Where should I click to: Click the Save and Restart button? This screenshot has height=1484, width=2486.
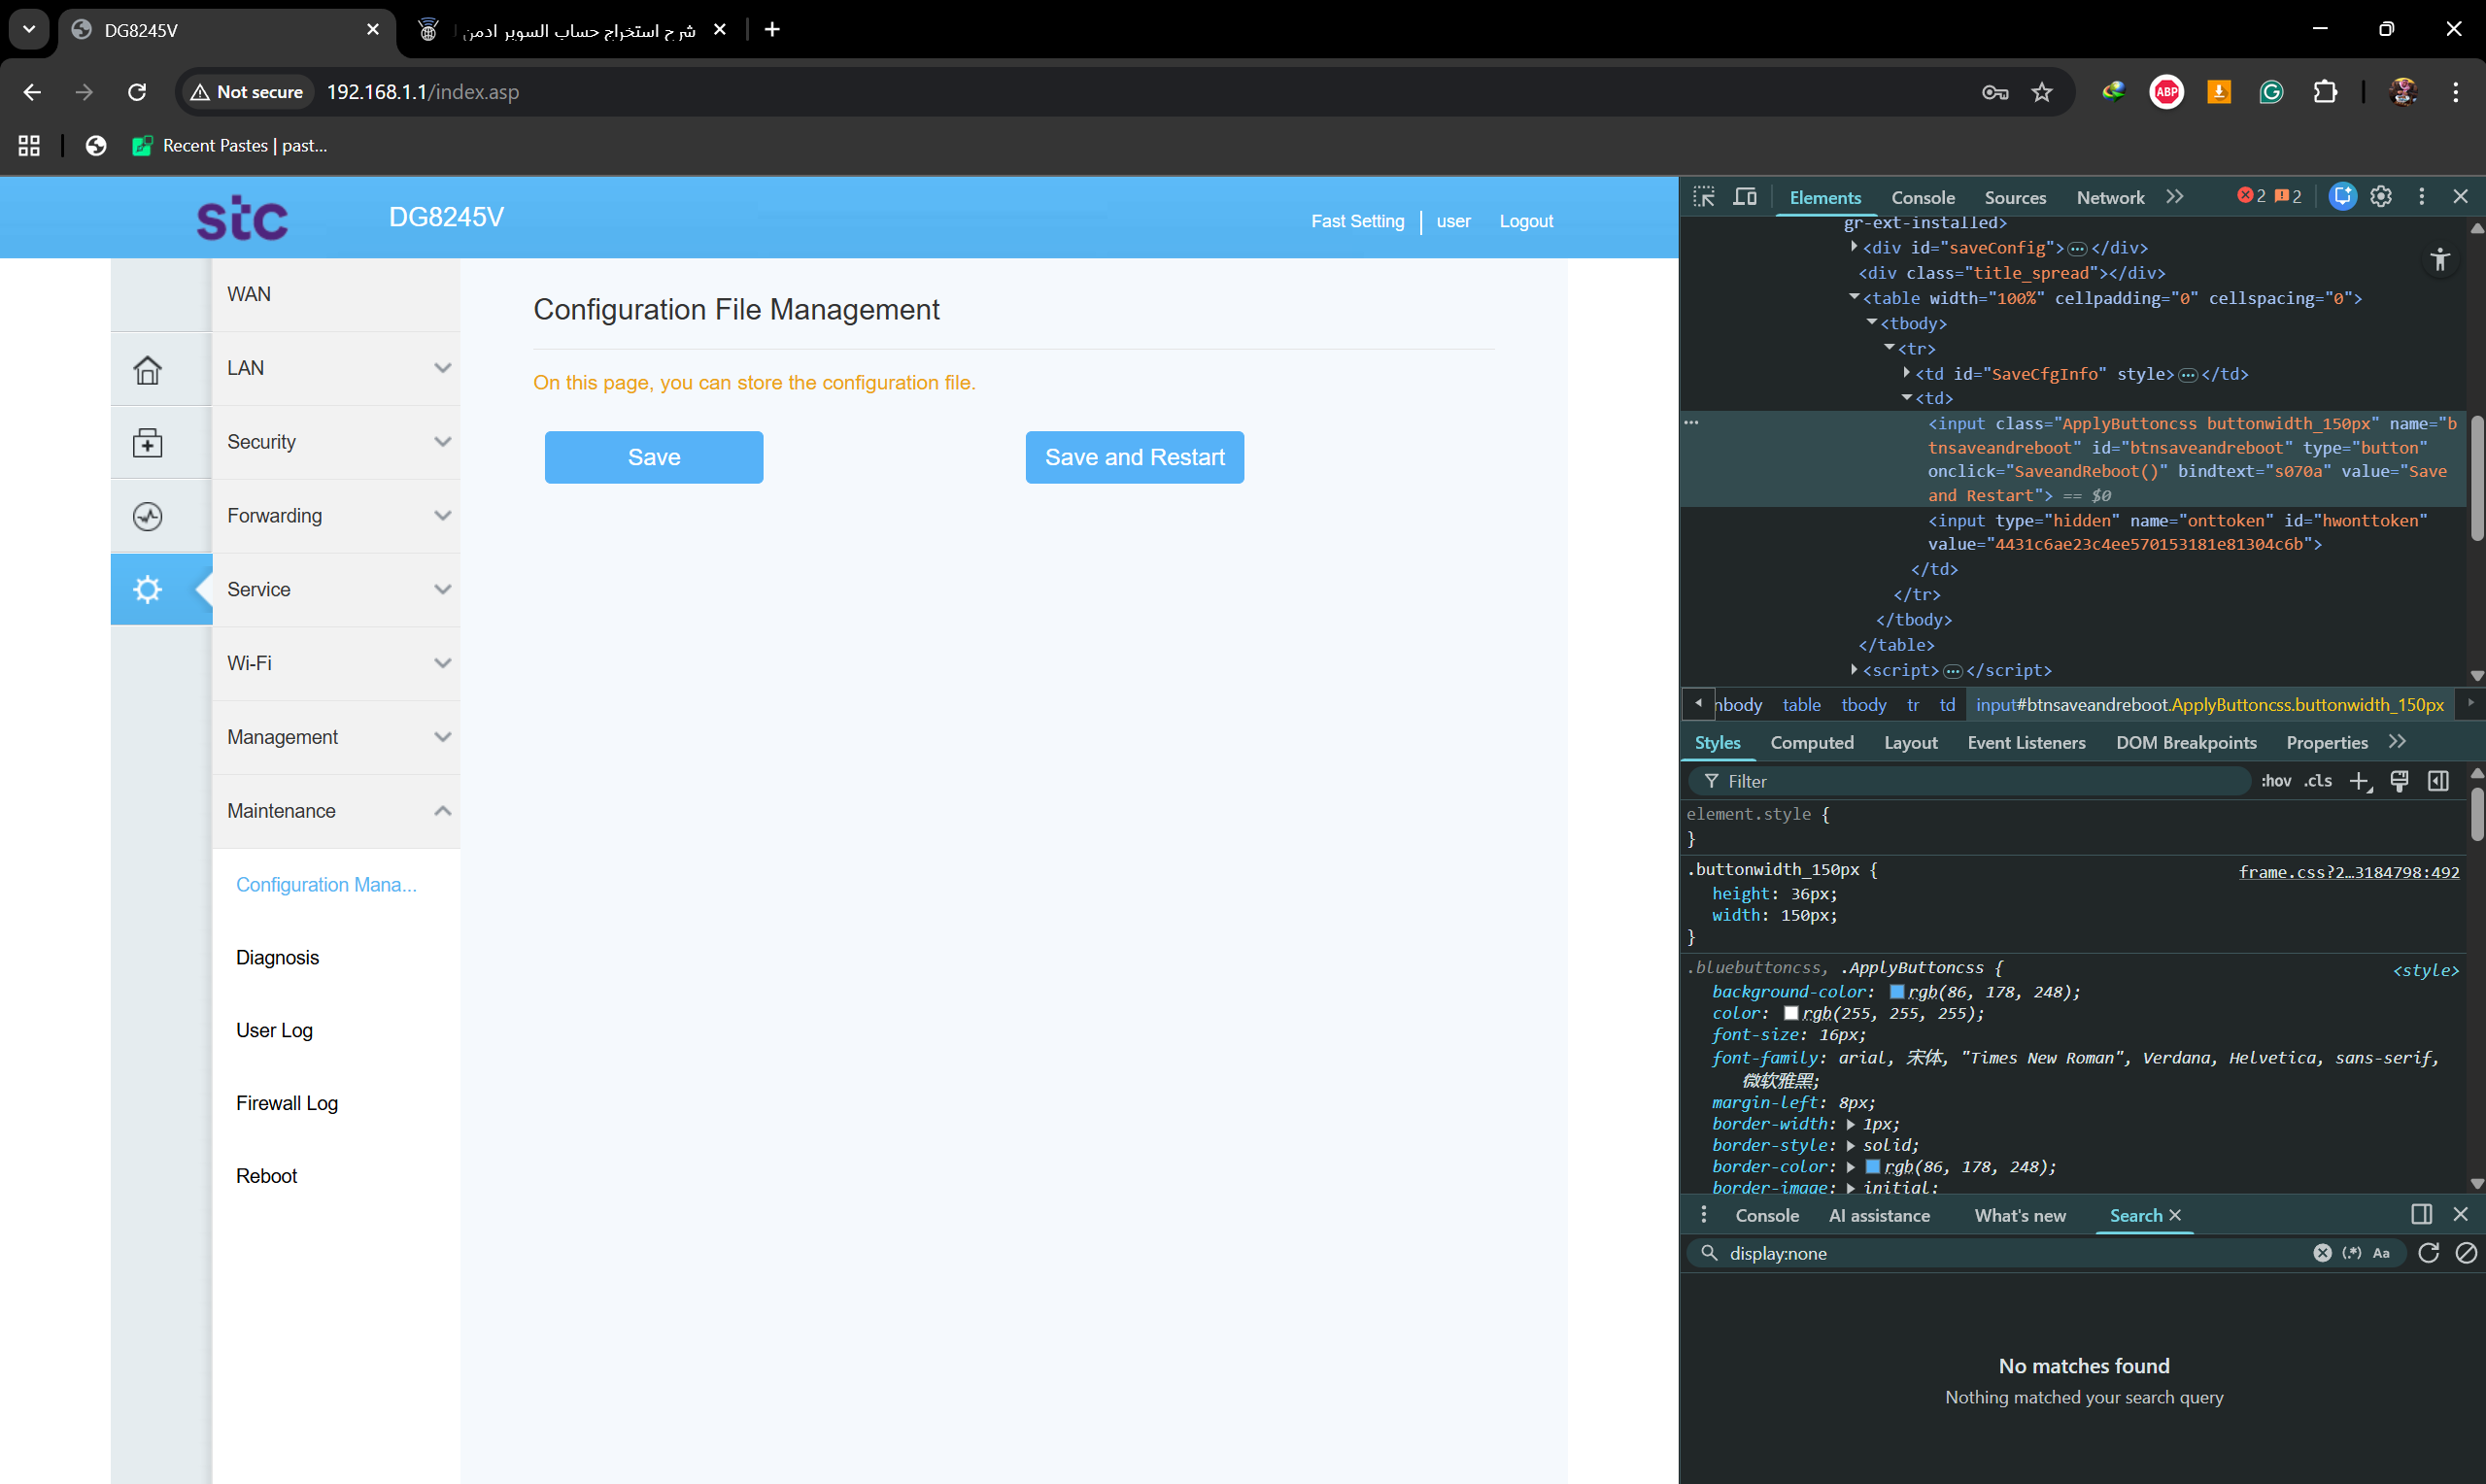pos(1134,457)
